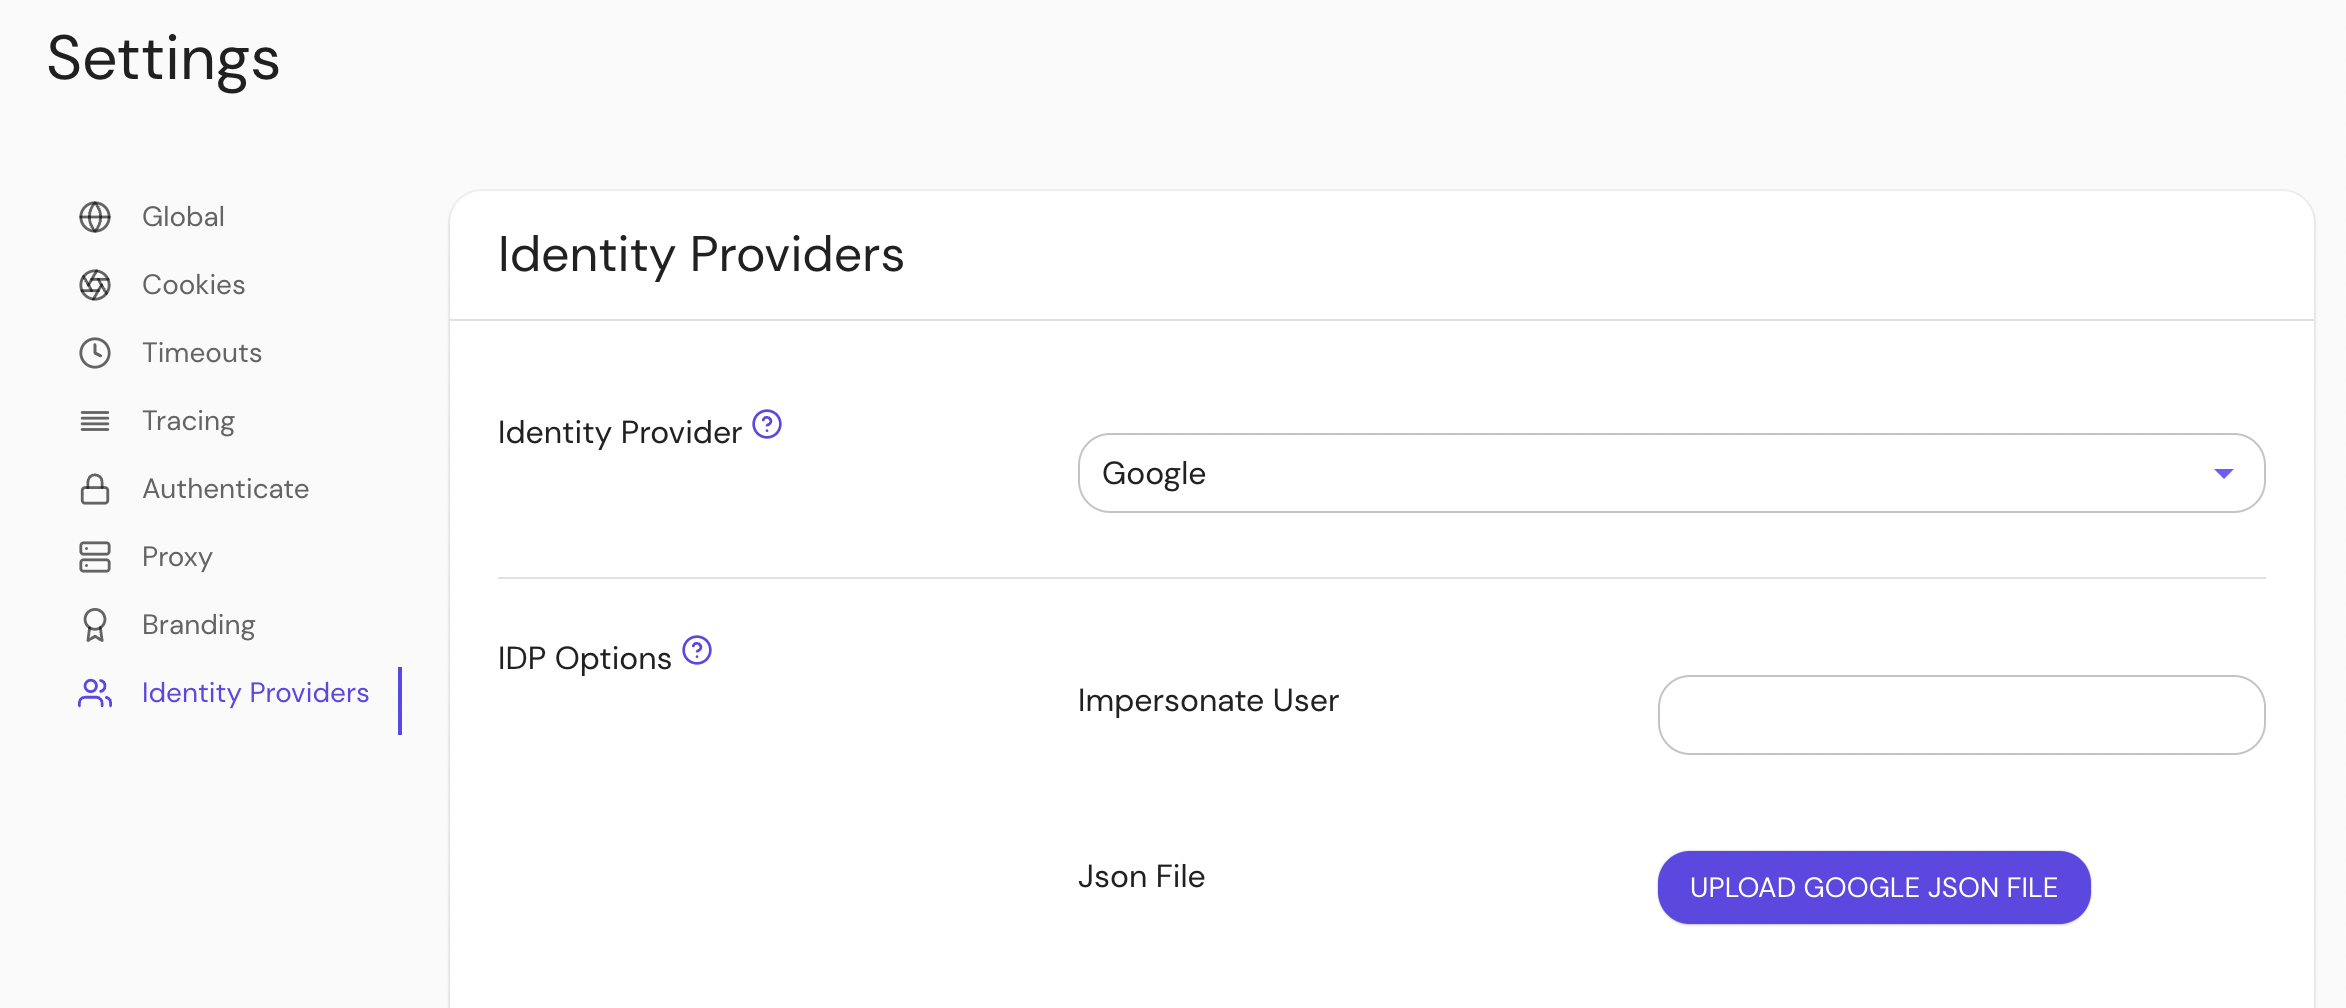Switch to the Timeouts settings section
2346x1008 pixels.
pos(201,352)
